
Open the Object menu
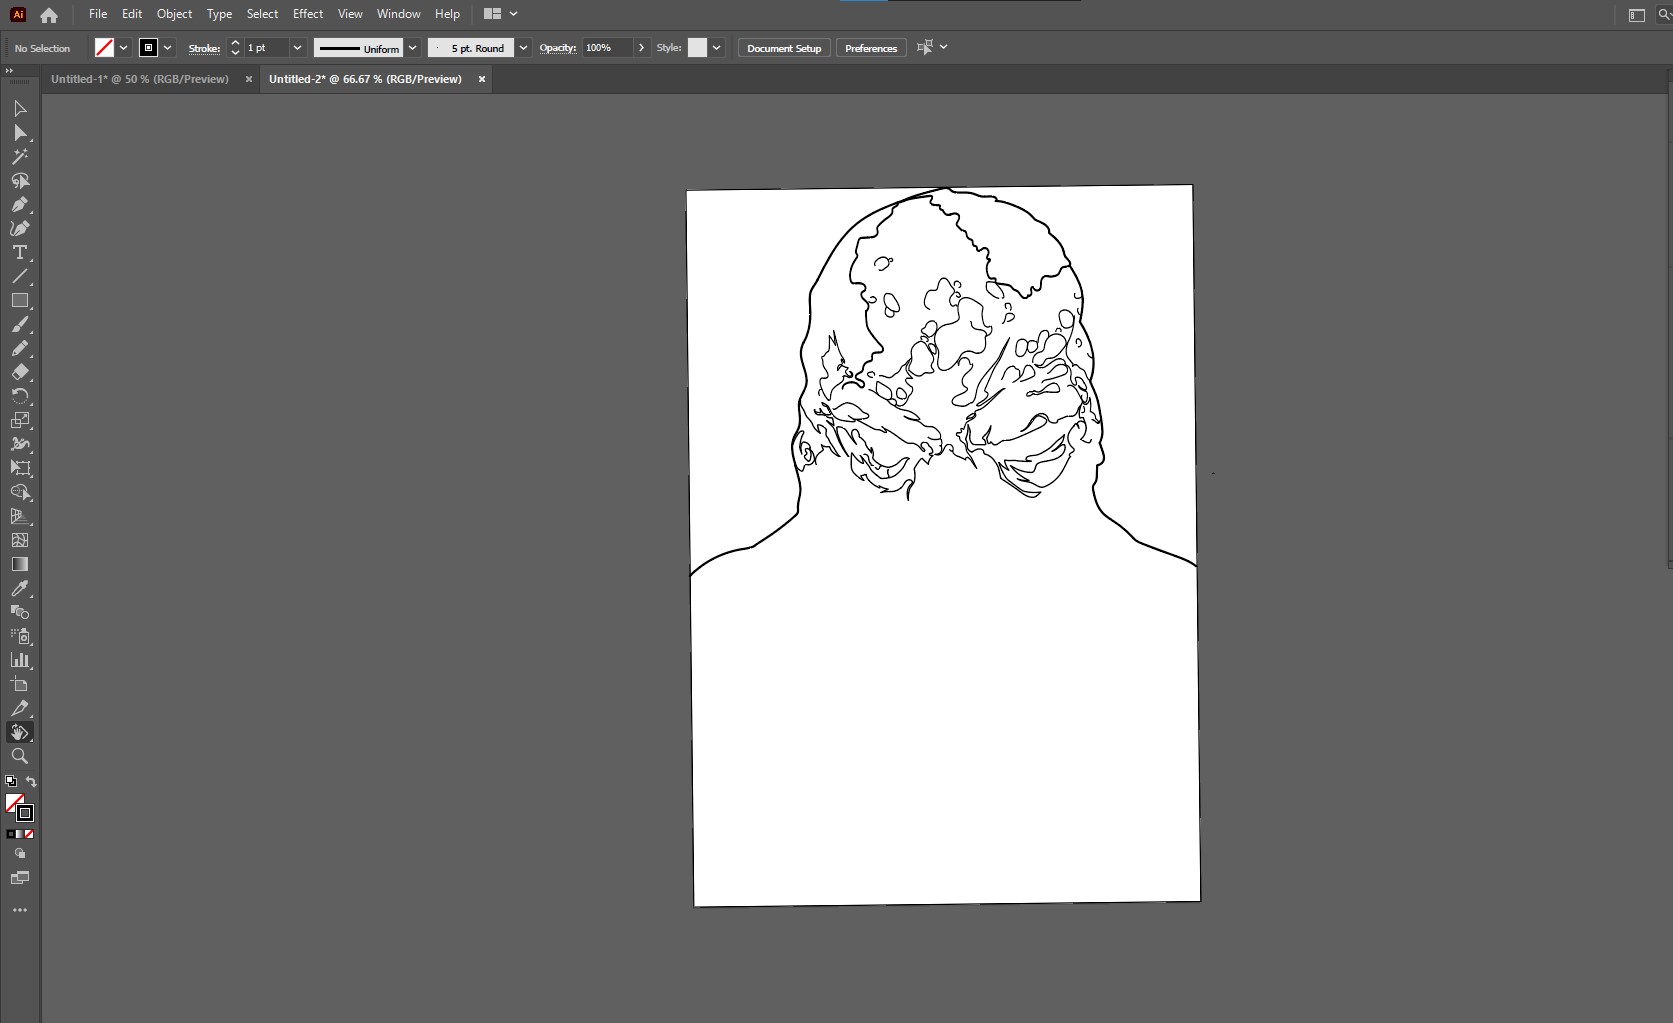pos(174,14)
